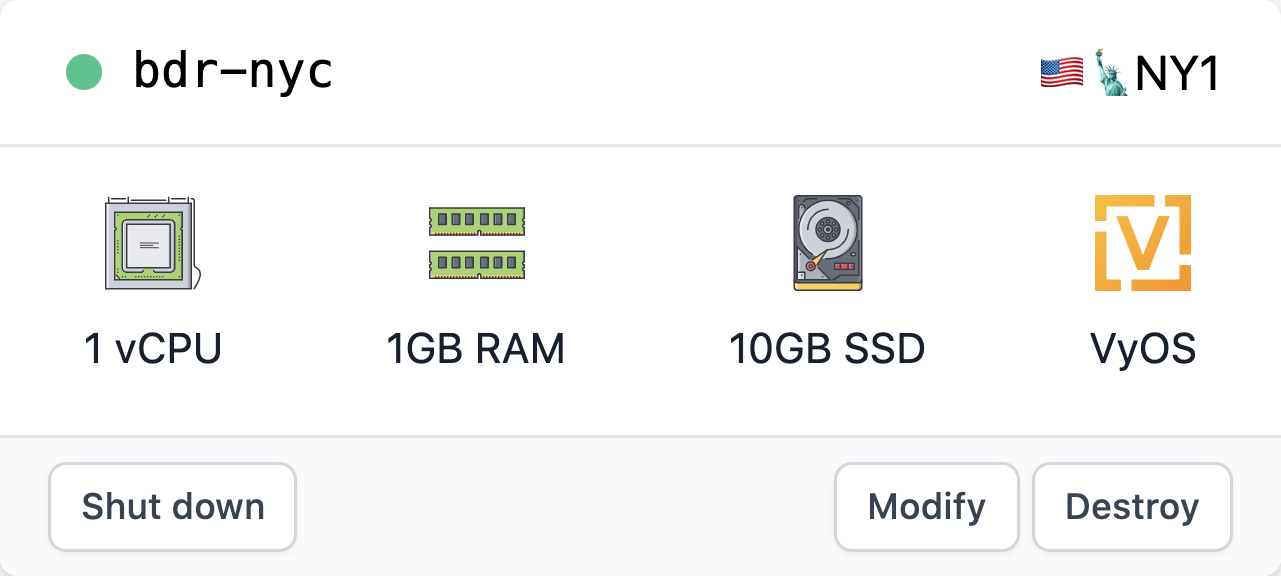The image size is (1281, 576).
Task: Click the CPU chip icon
Action: [x=150, y=243]
